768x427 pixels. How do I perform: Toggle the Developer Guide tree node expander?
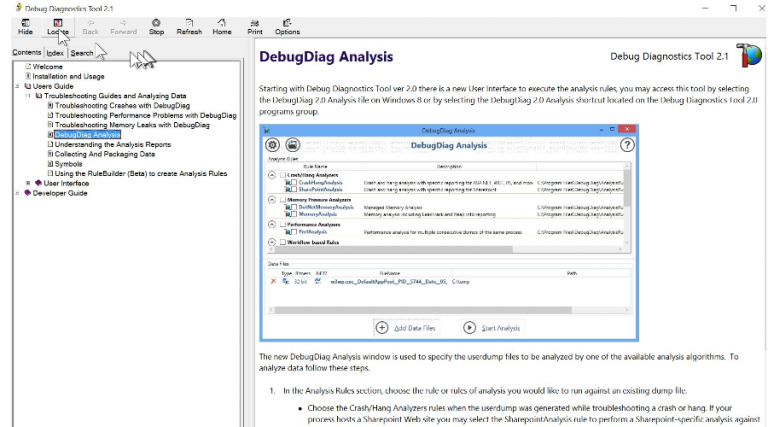[x=17, y=193]
